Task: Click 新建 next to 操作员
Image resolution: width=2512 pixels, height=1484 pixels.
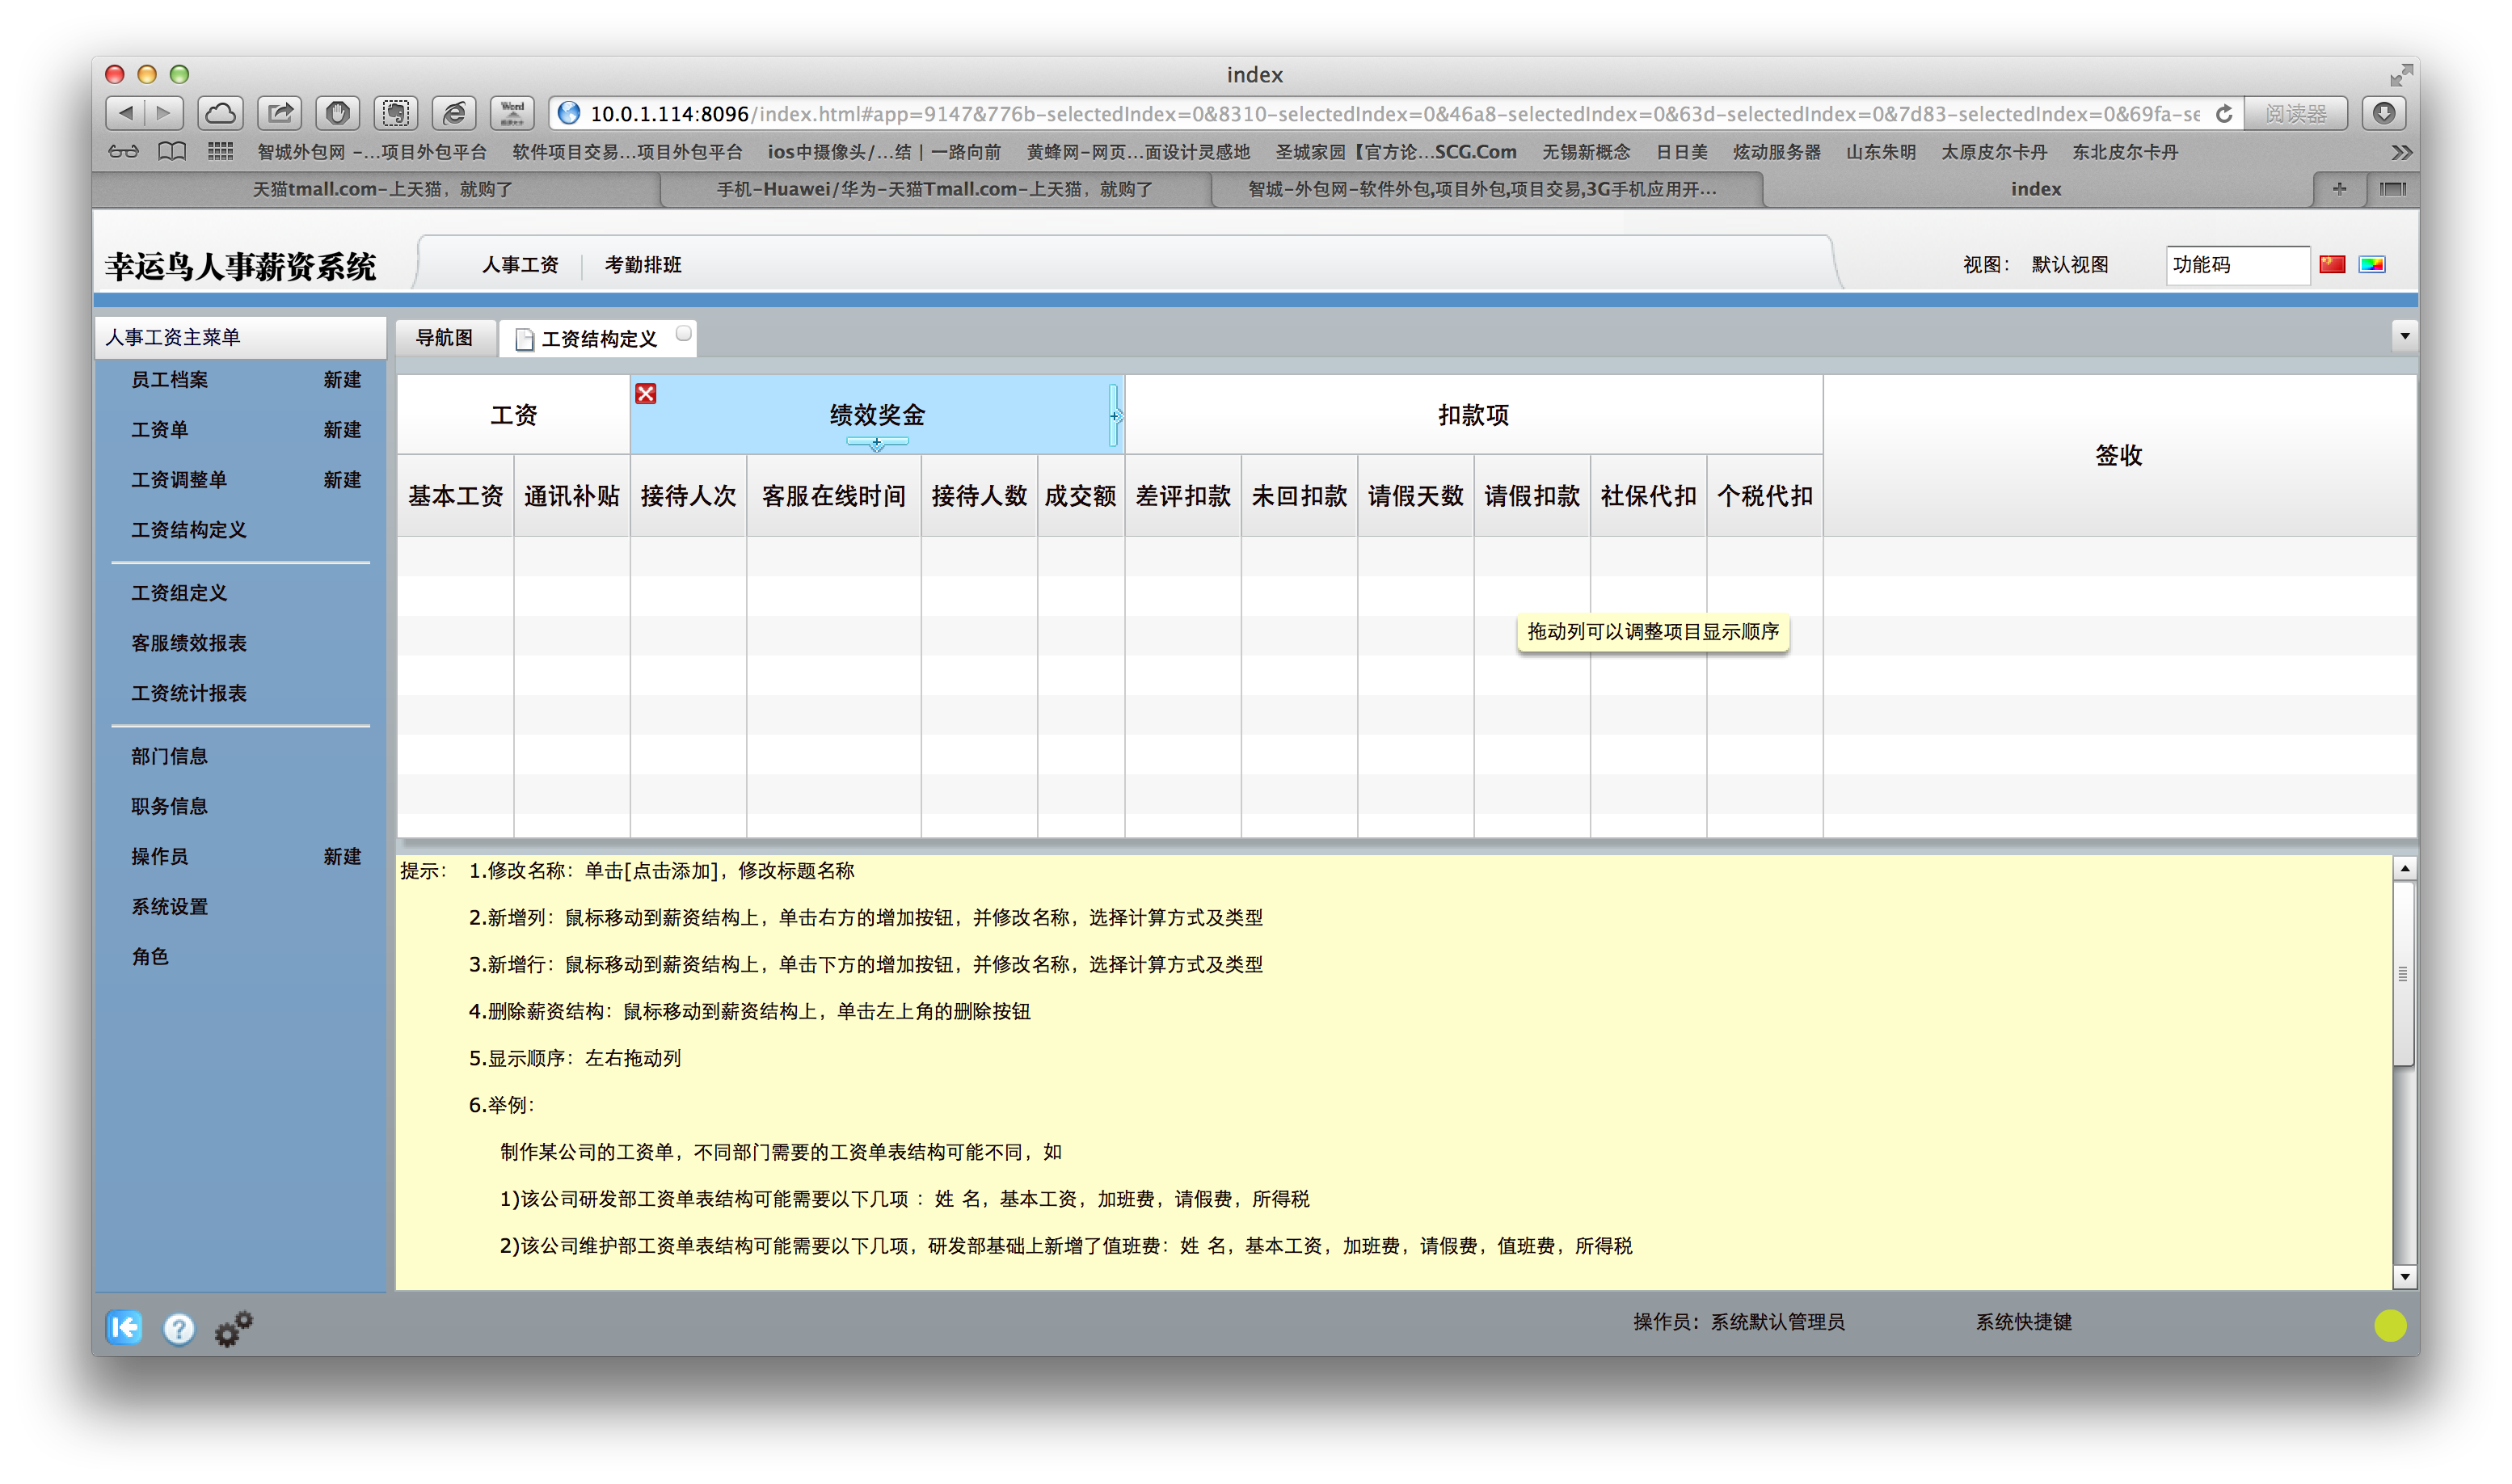Action: (342, 856)
